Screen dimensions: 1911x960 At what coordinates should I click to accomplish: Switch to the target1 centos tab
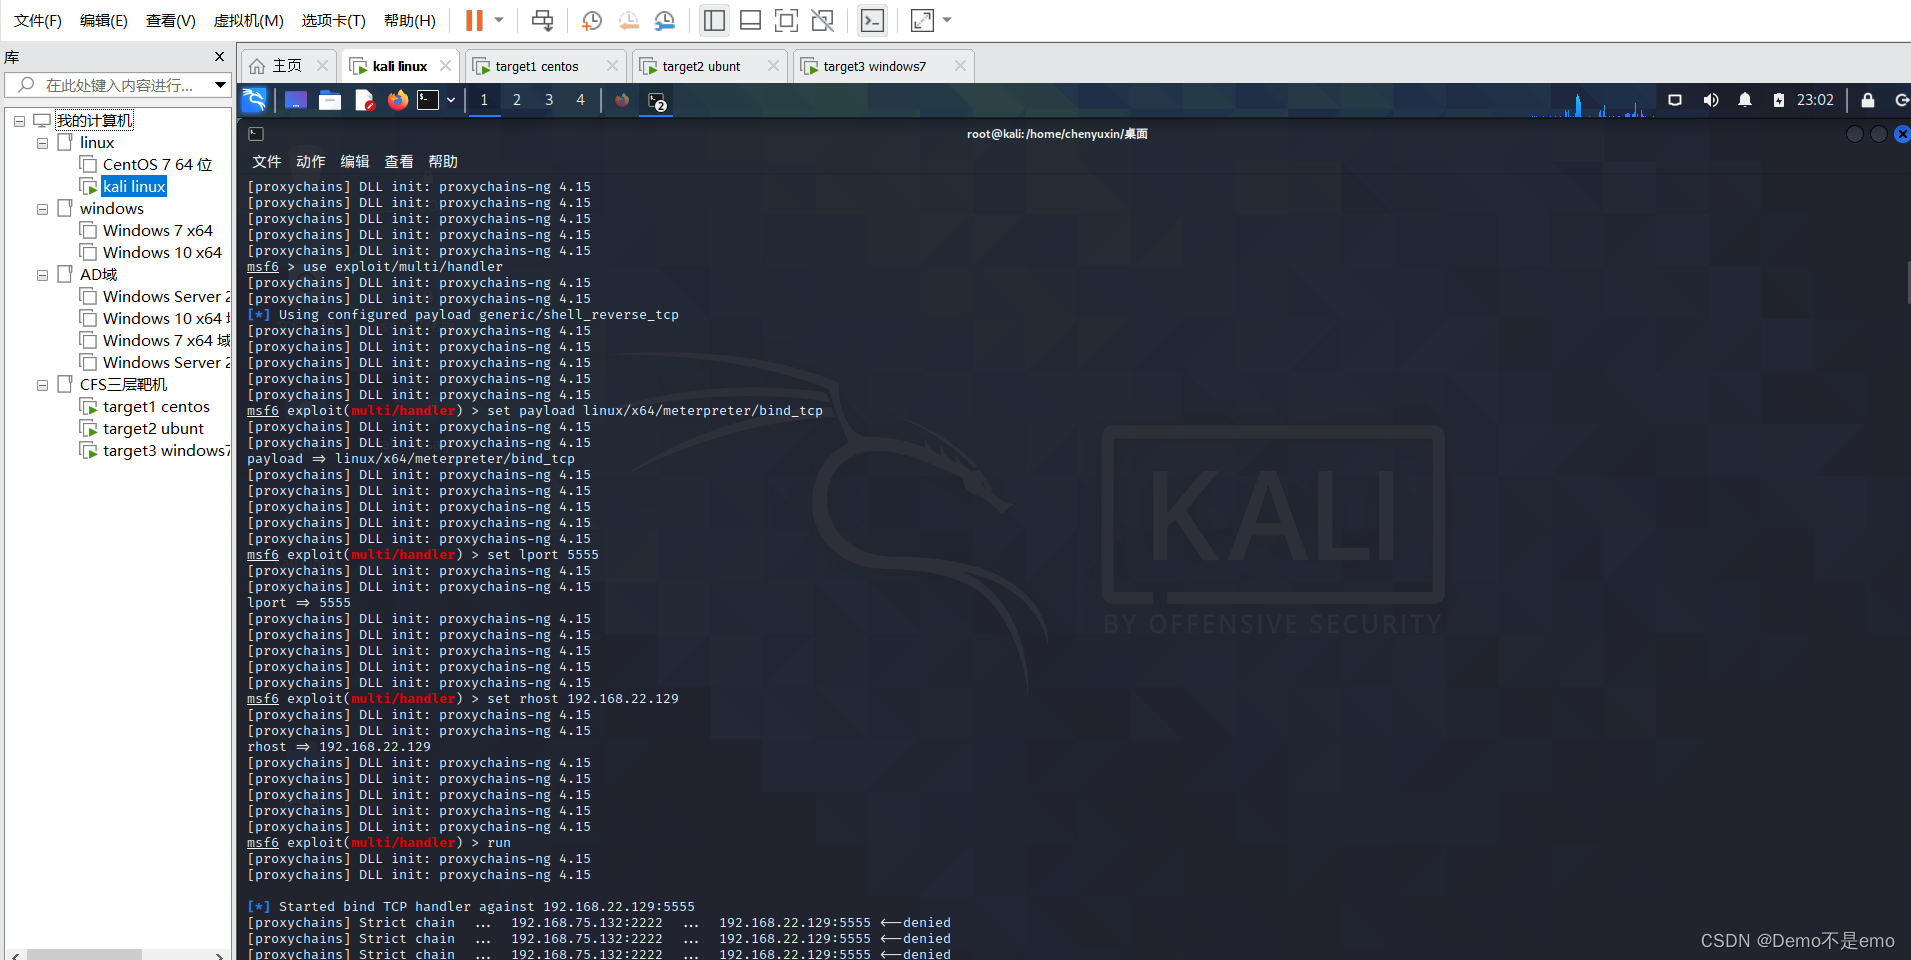(x=537, y=66)
